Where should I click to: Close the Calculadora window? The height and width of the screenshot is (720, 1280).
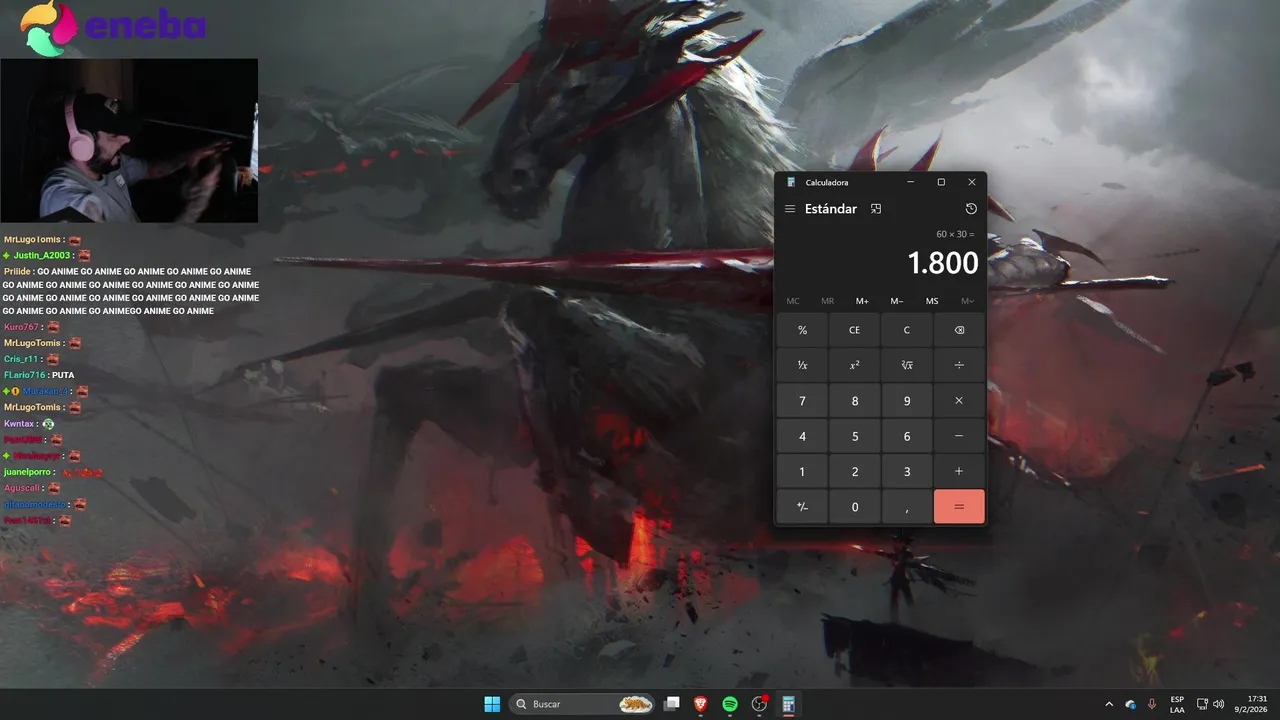pos(972,182)
